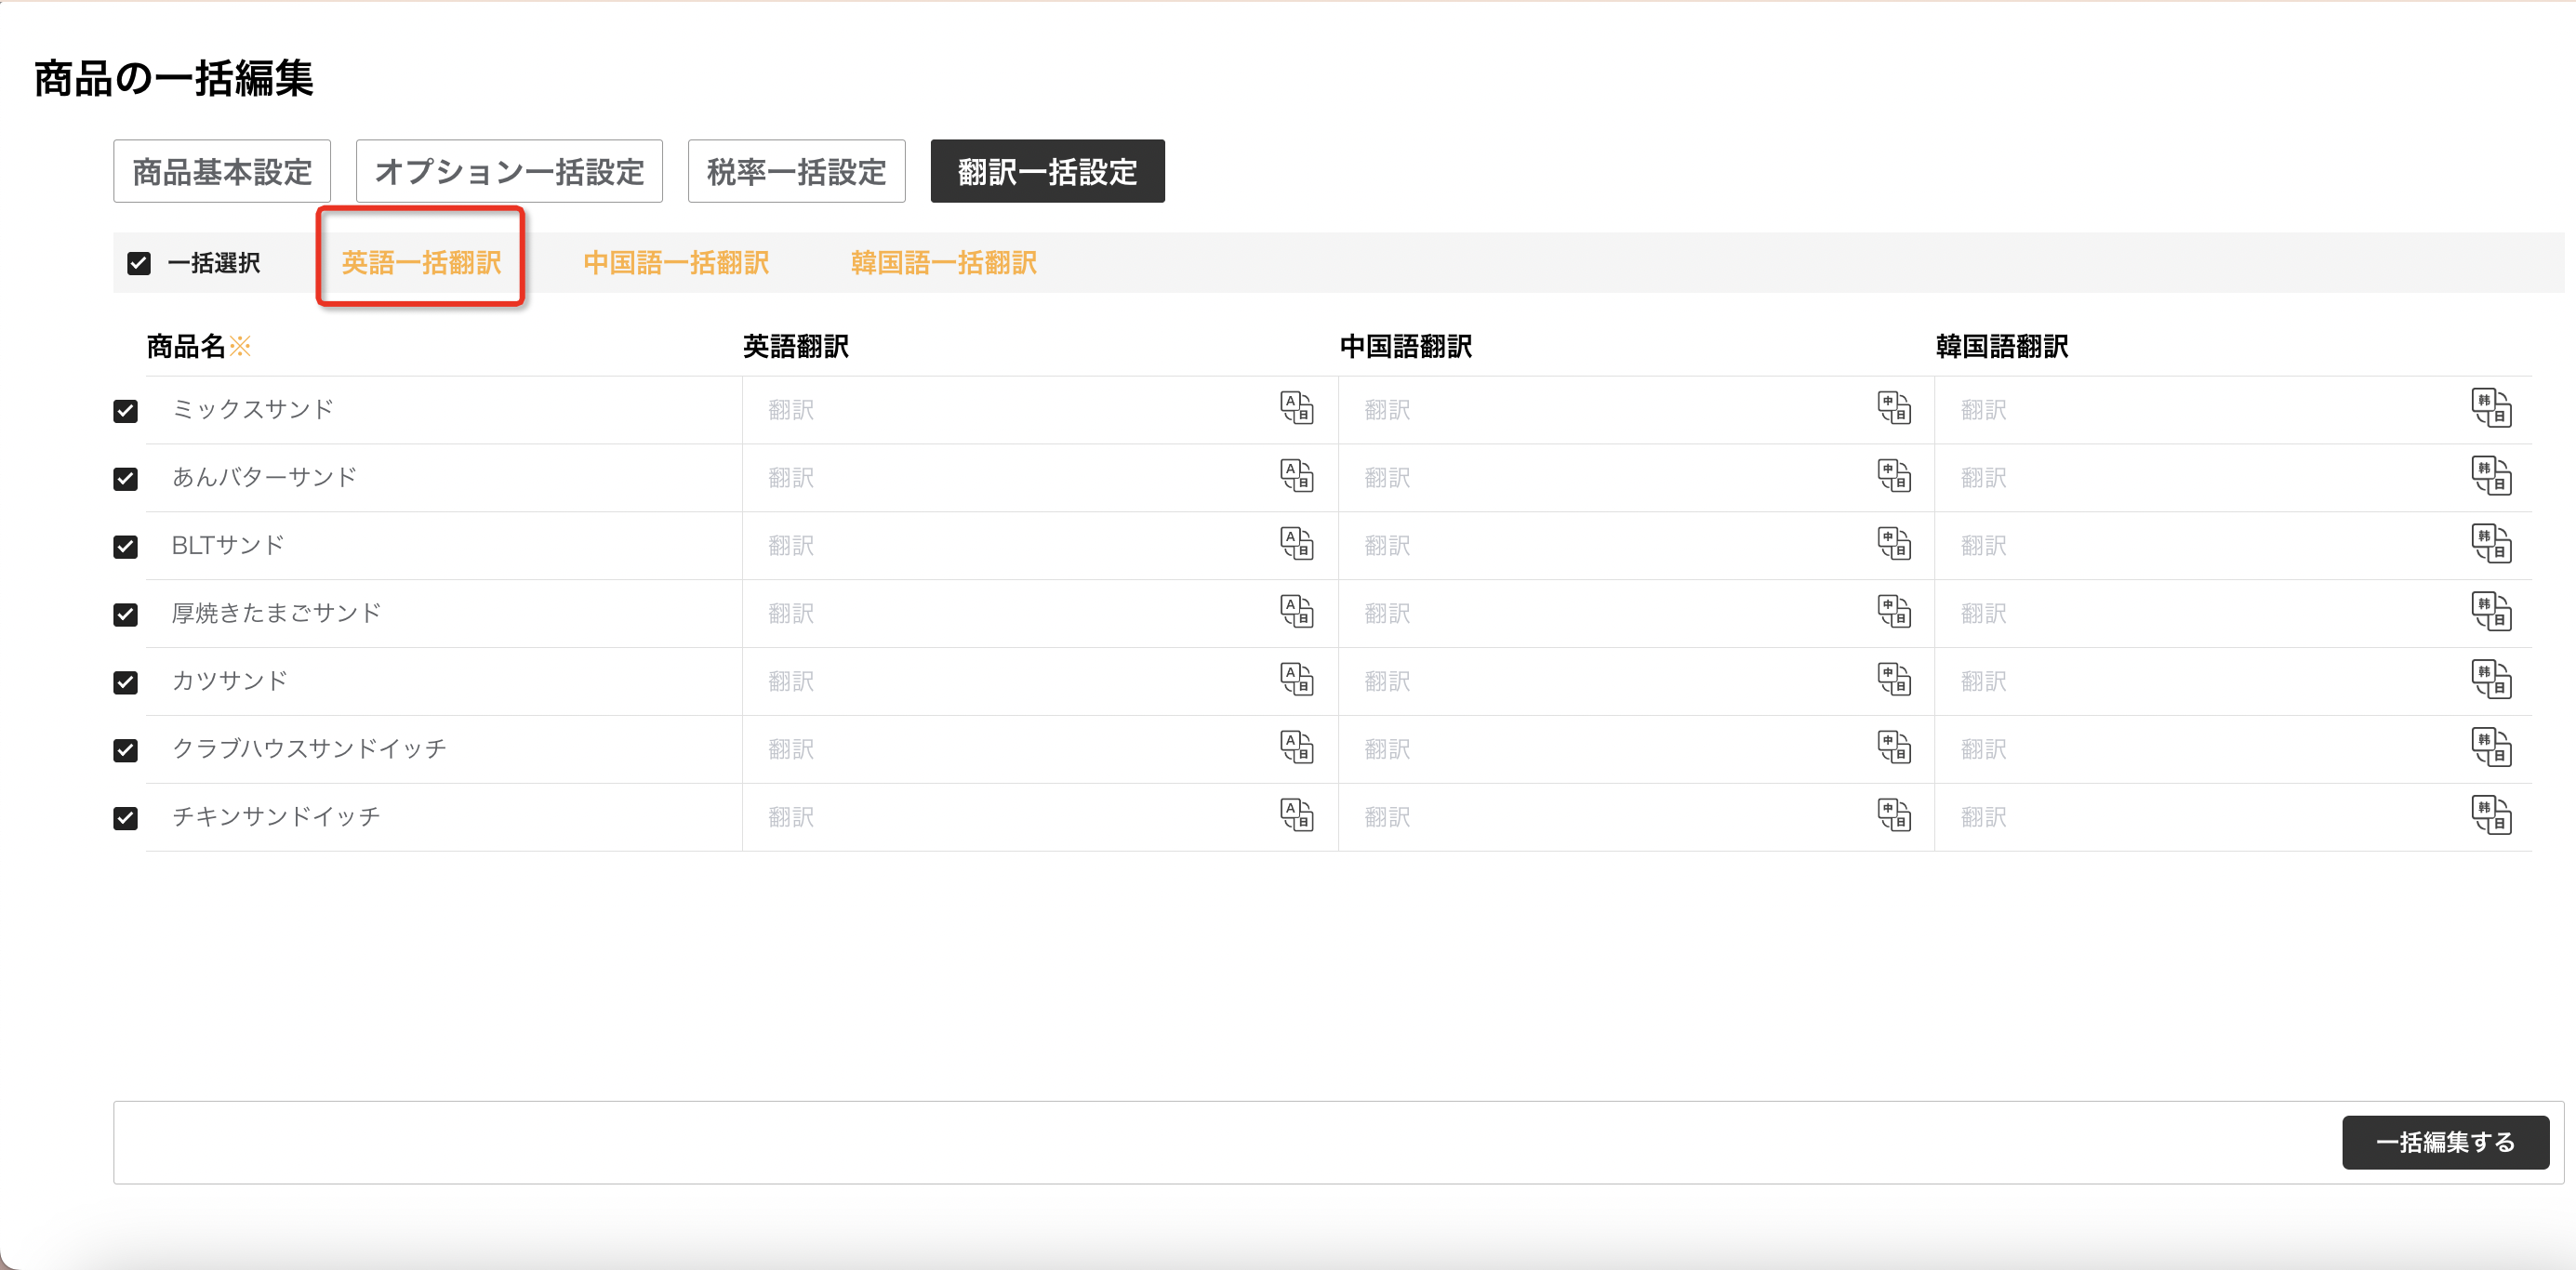
Task: Click Korean translate icon for チキンサンドイッチ
Action: 2491,816
